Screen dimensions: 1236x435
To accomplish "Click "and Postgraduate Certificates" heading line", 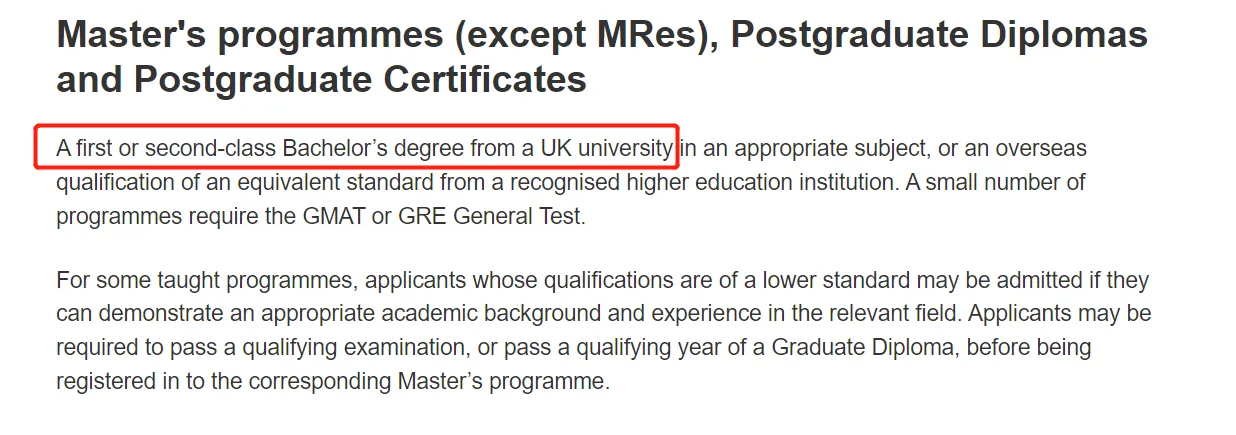I will 321,80.
